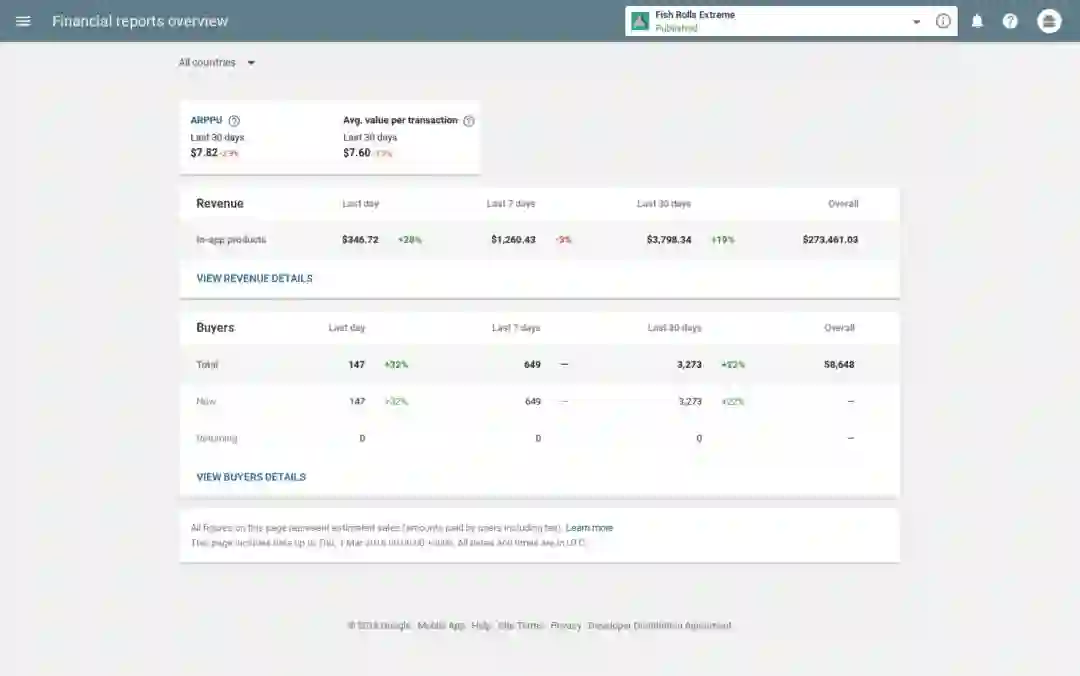Open the Help footer link
This screenshot has height=676, width=1080.
tap(481, 626)
